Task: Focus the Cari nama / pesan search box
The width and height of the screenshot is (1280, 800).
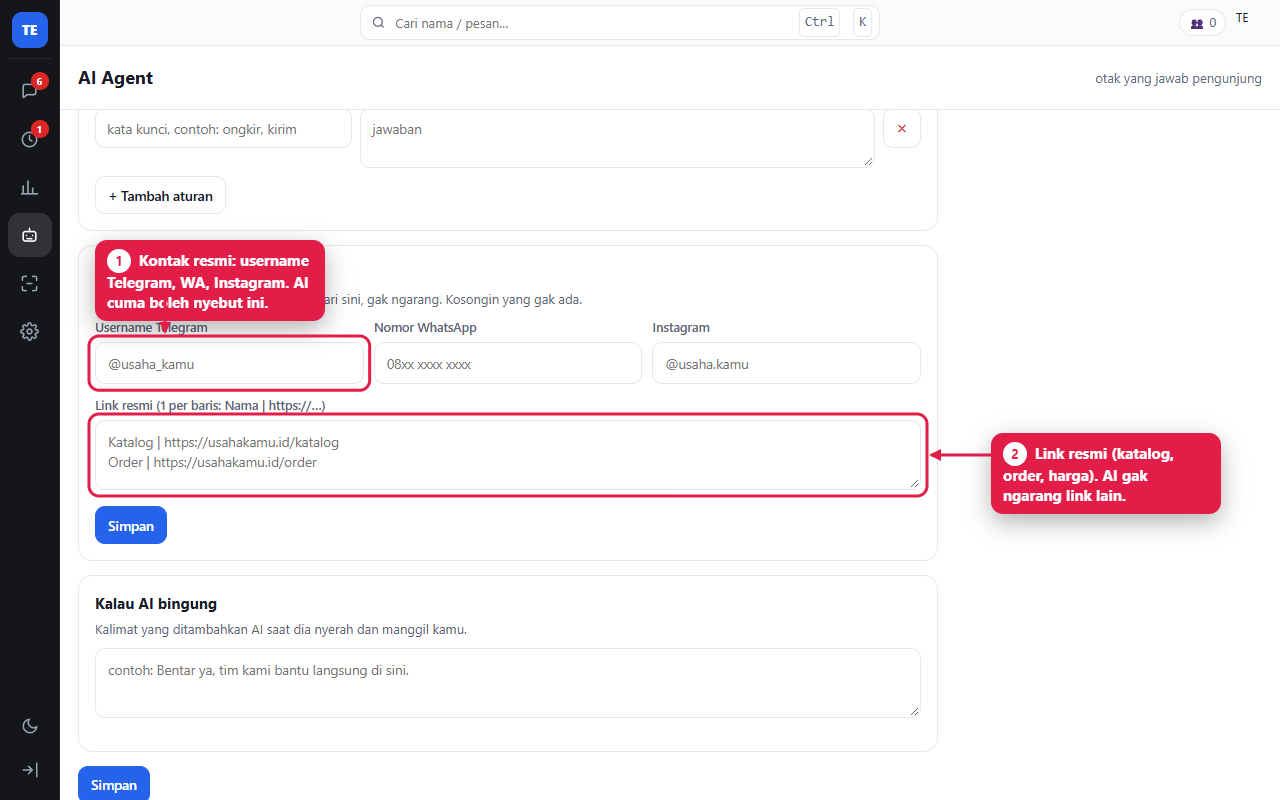Action: [x=620, y=22]
